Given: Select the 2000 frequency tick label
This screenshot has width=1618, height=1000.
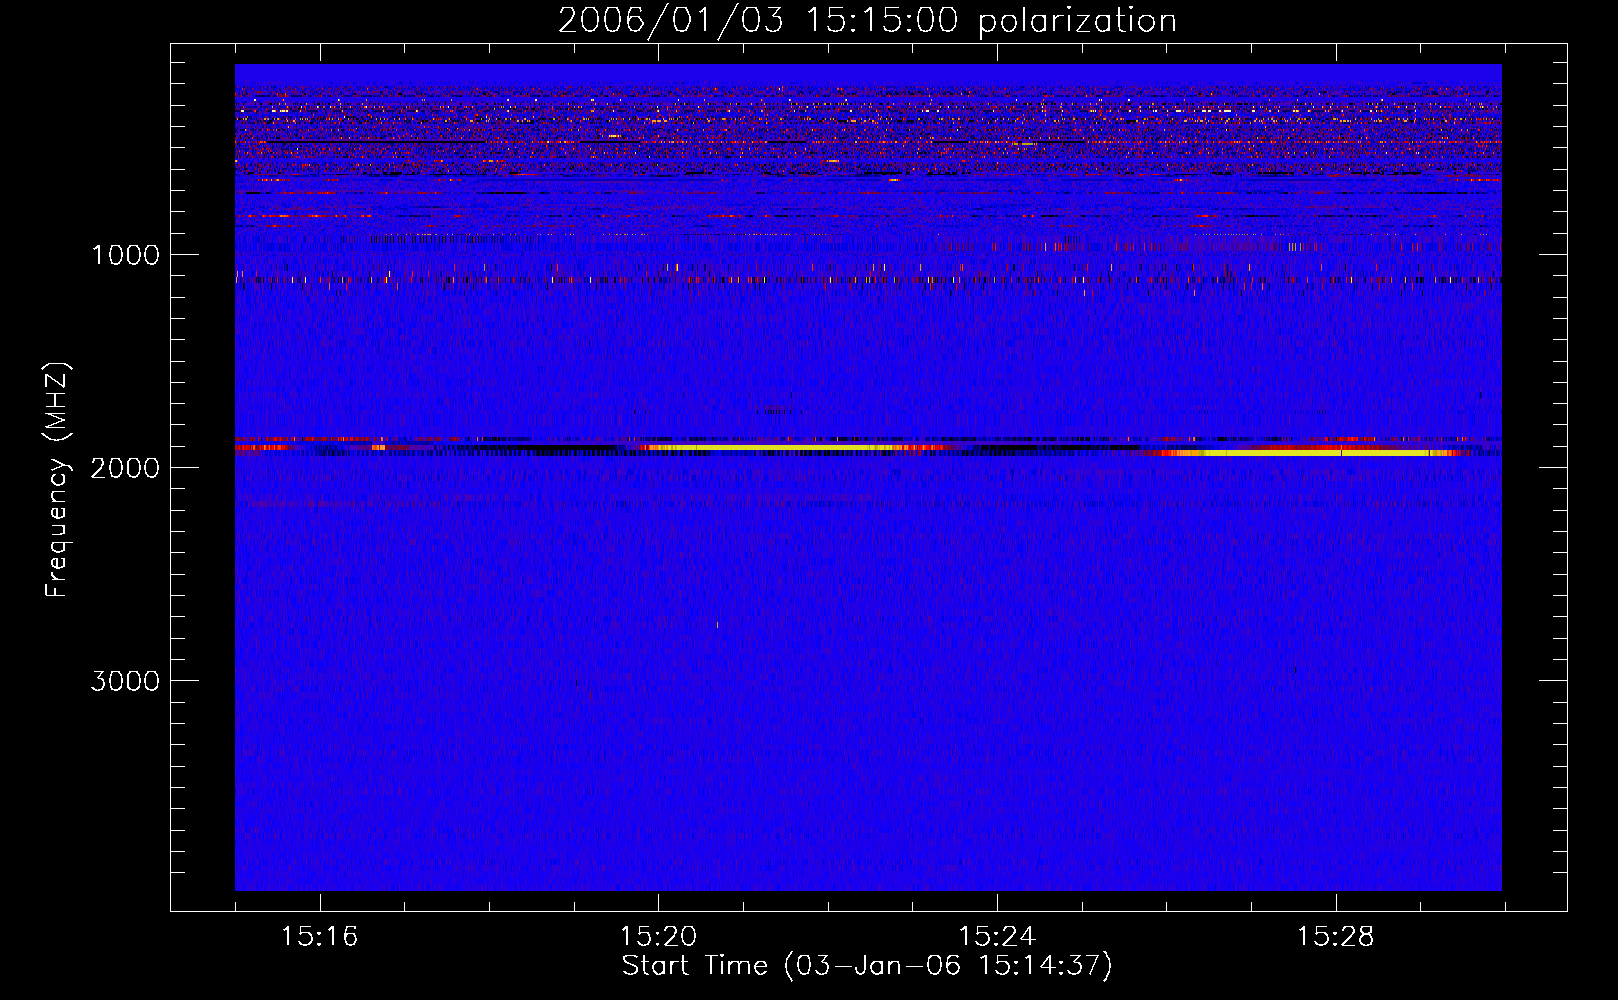Looking at the screenshot, I should tap(125, 468).
